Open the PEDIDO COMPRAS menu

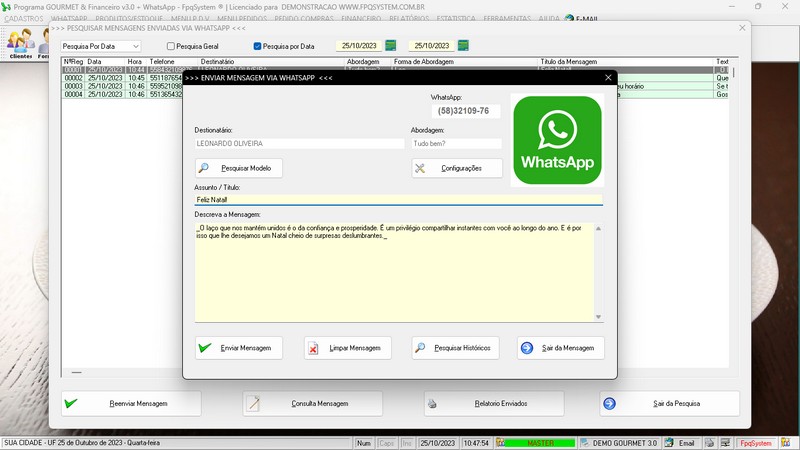click(x=304, y=18)
